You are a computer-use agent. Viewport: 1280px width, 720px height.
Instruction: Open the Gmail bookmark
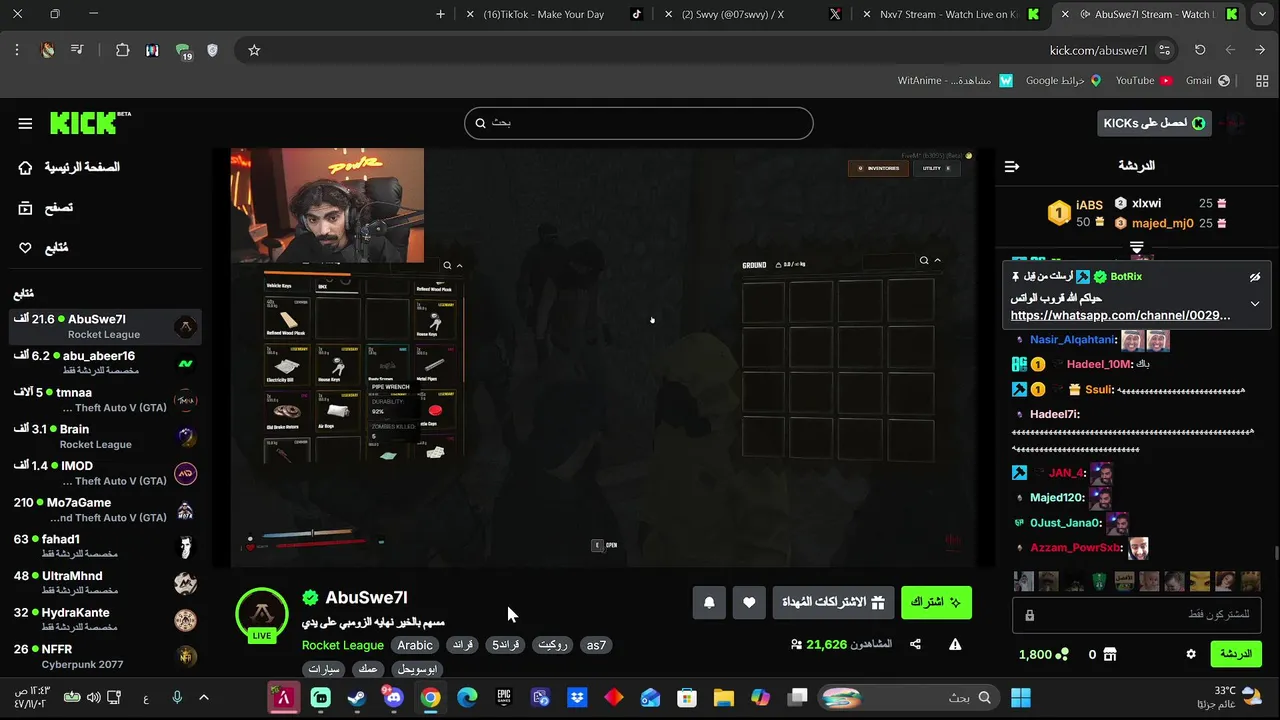click(x=1207, y=80)
